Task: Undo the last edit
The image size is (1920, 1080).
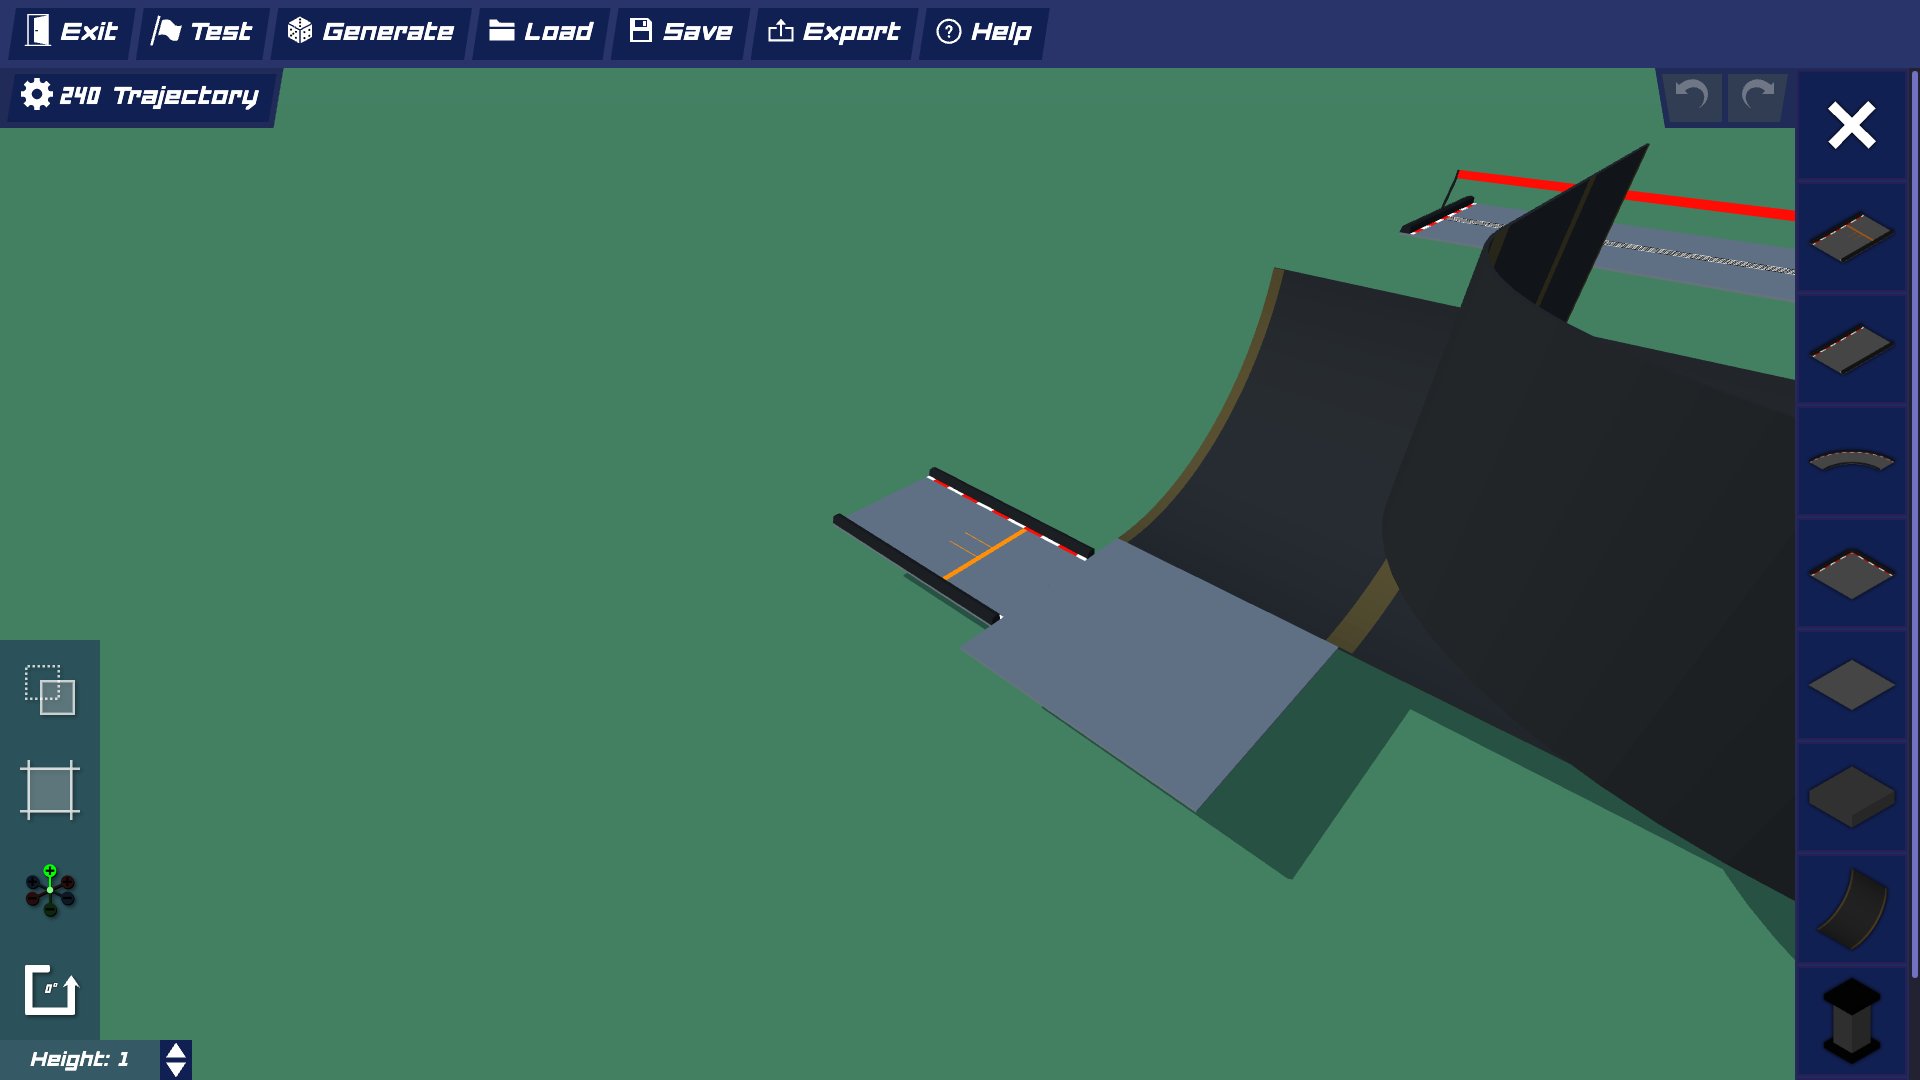Action: pos(1692,96)
